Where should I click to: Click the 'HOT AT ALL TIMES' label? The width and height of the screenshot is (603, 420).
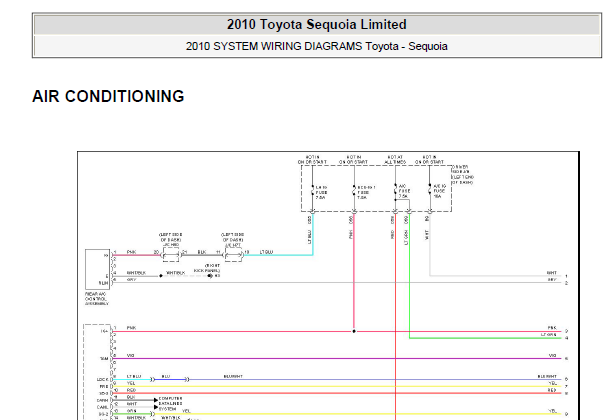(x=395, y=160)
